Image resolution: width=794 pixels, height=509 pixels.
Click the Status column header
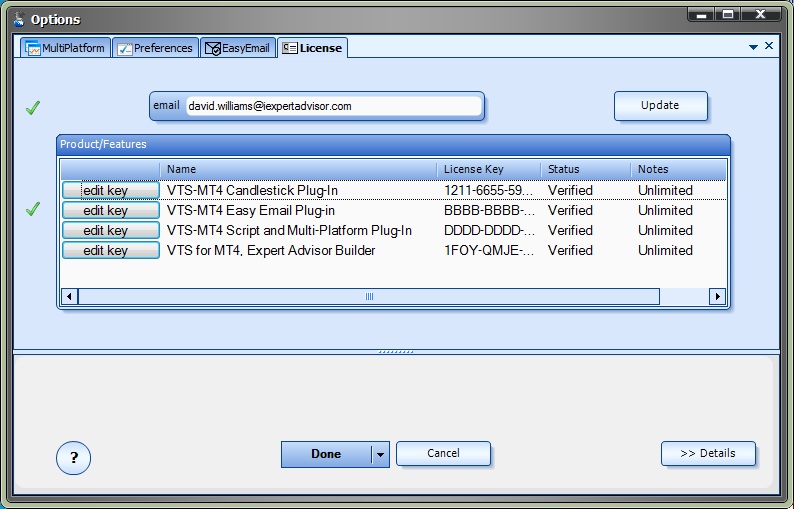coord(586,169)
